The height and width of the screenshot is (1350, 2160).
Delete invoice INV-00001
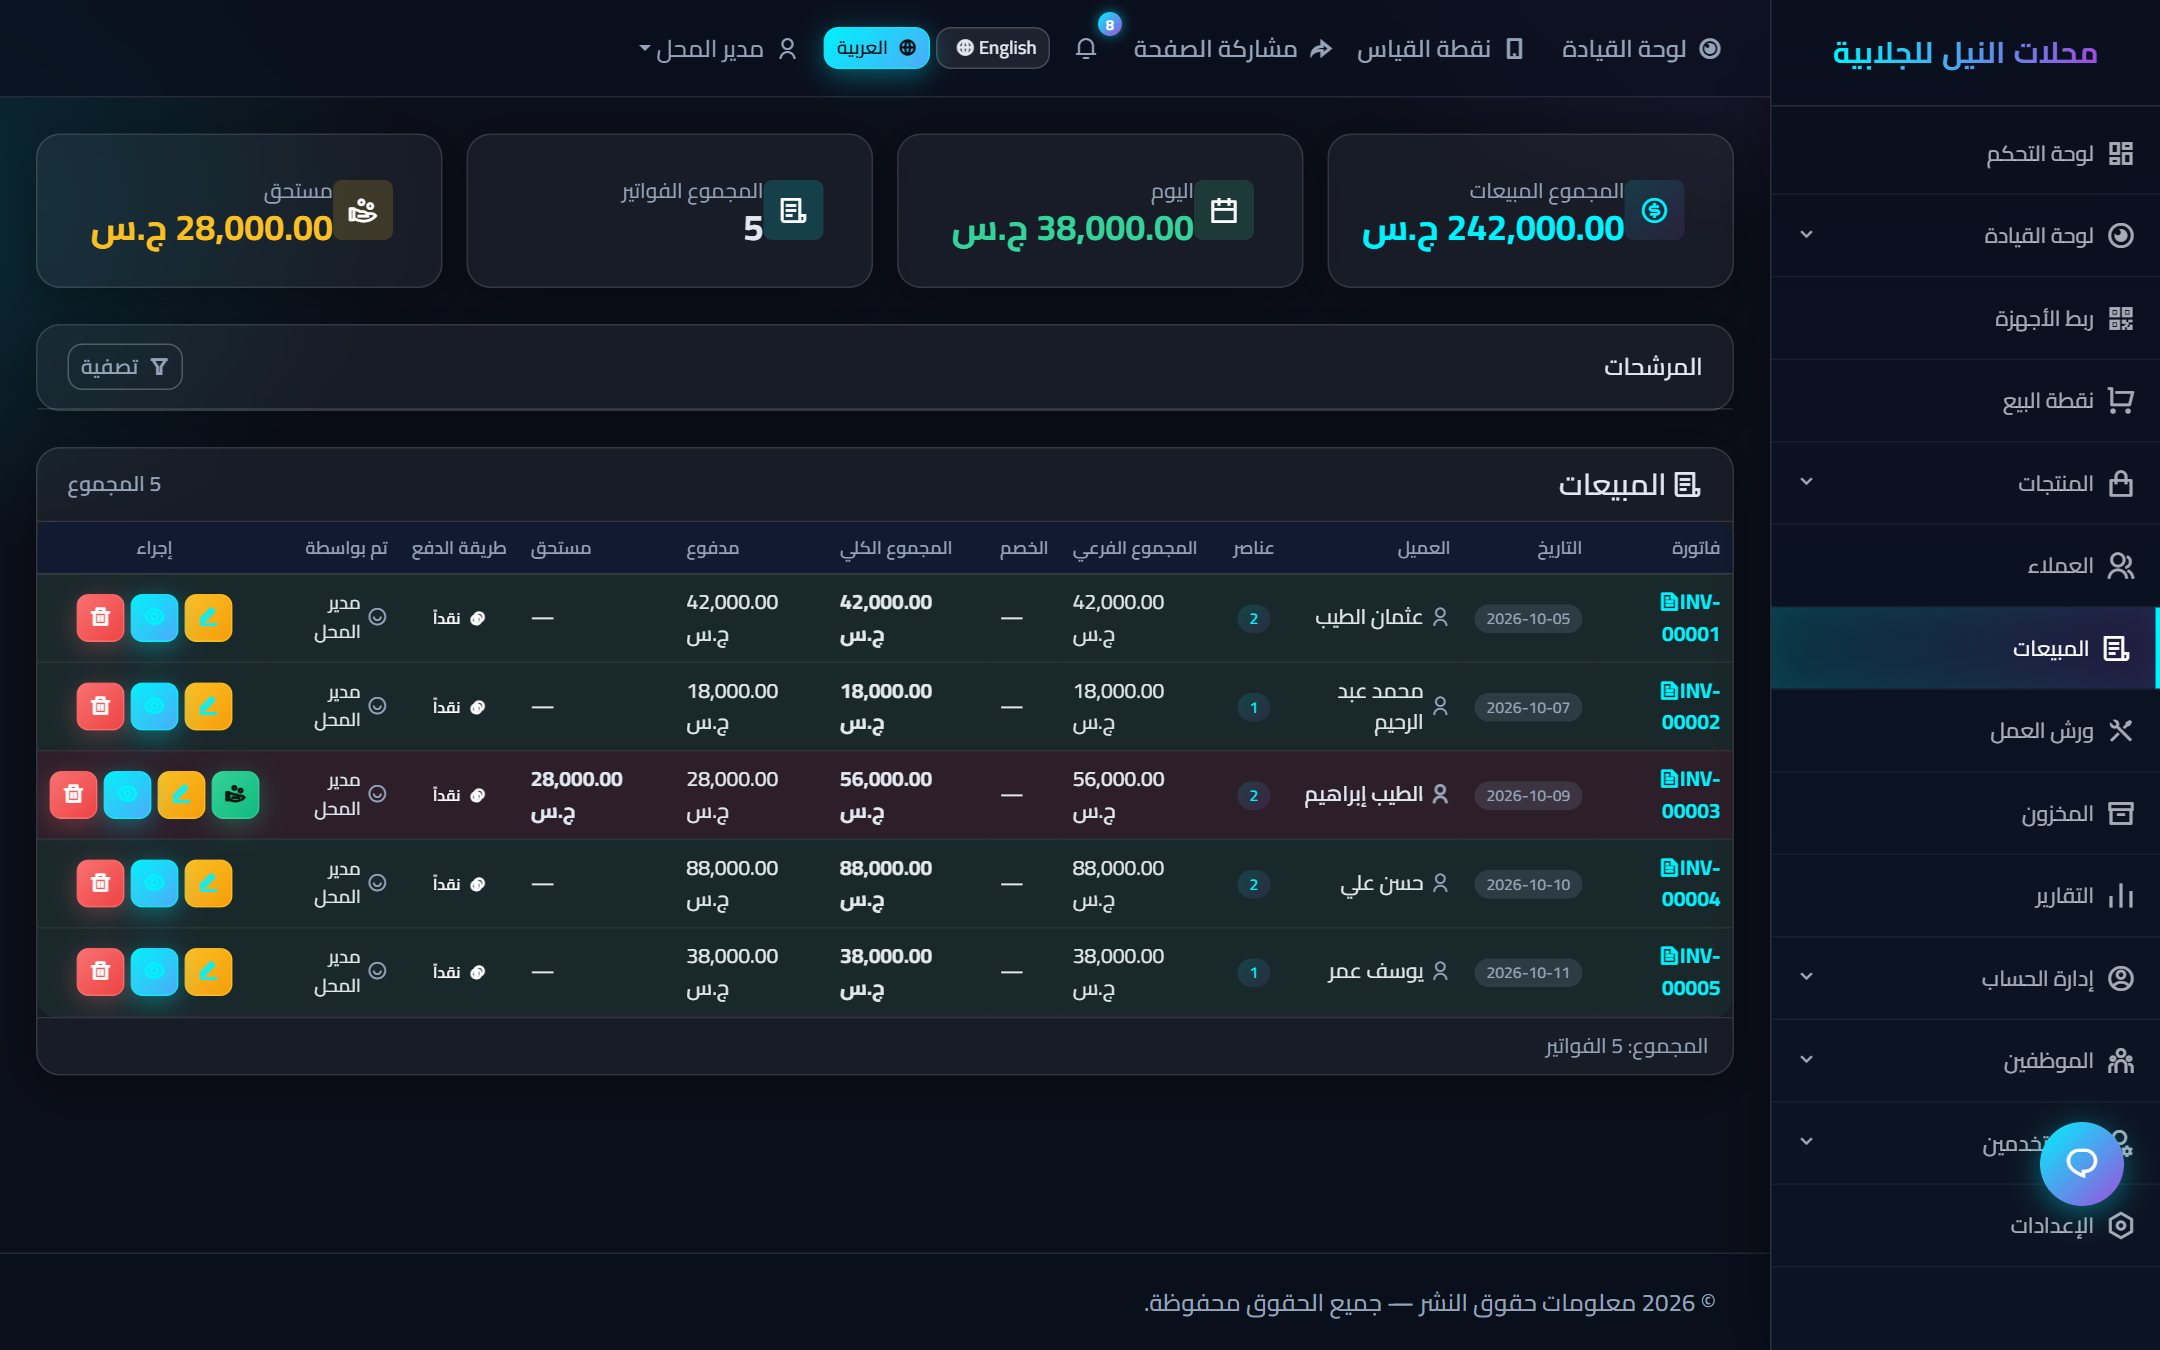tap(100, 618)
